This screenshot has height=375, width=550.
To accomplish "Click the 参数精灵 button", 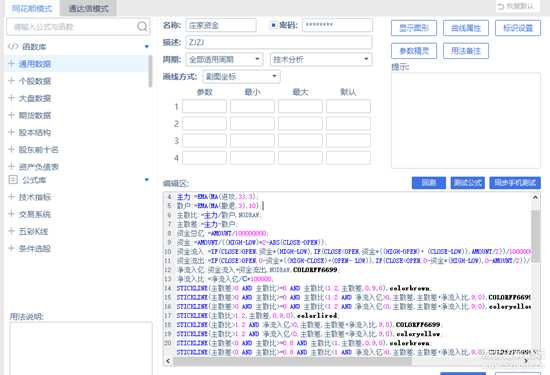I will (x=414, y=51).
